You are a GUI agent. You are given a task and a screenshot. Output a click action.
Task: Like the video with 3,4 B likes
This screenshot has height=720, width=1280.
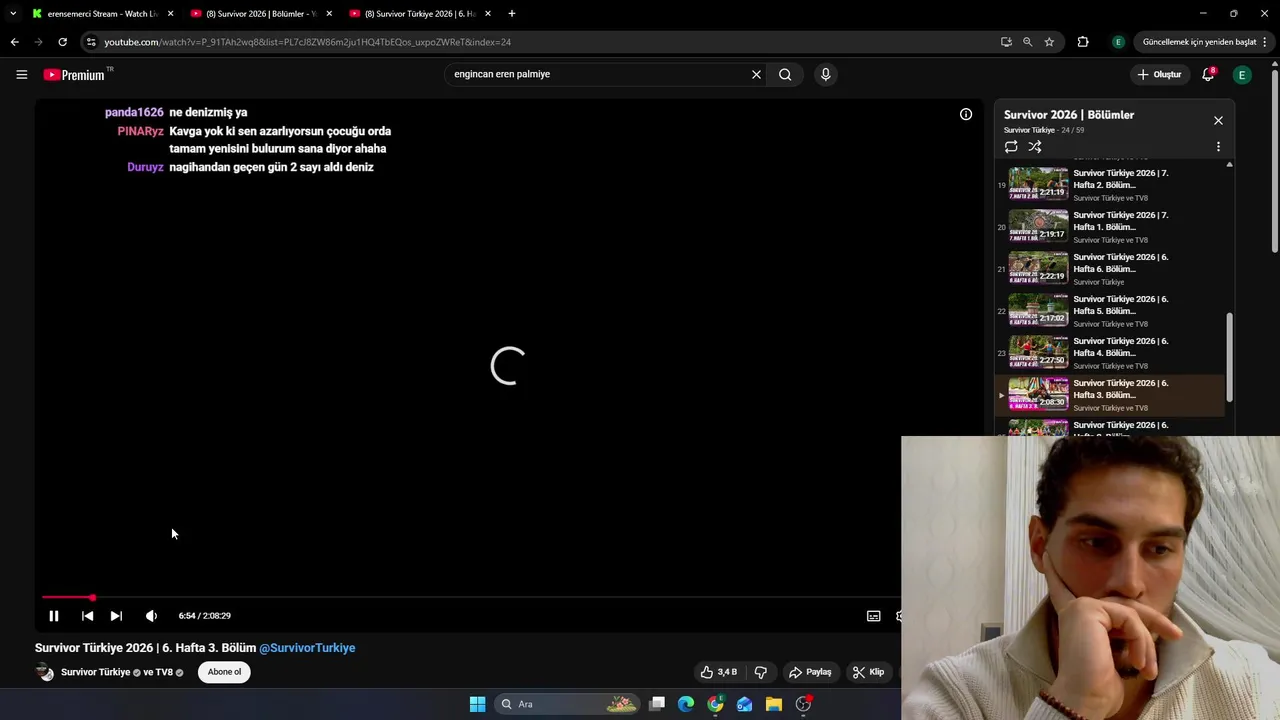click(719, 672)
